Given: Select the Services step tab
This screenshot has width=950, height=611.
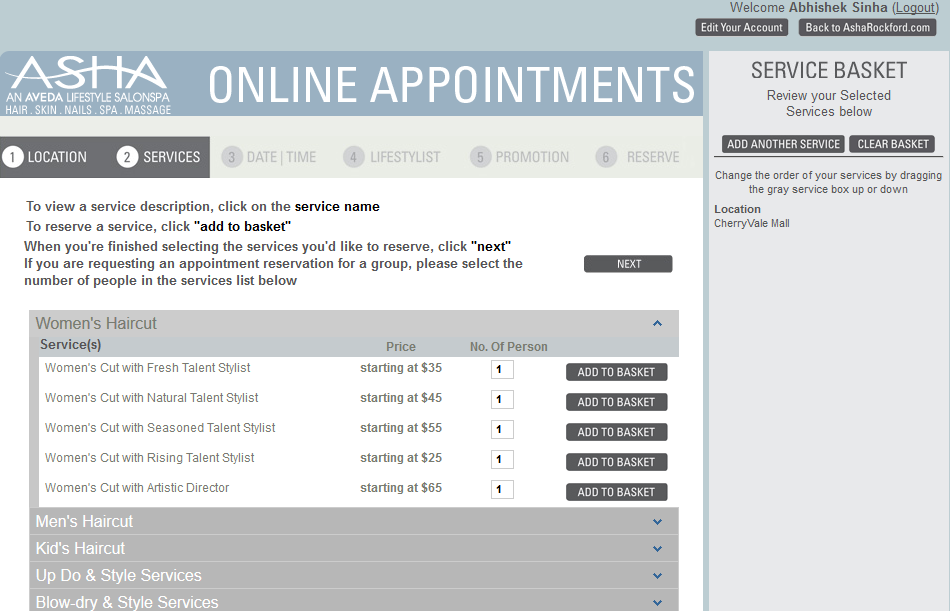Looking at the screenshot, I should point(159,157).
